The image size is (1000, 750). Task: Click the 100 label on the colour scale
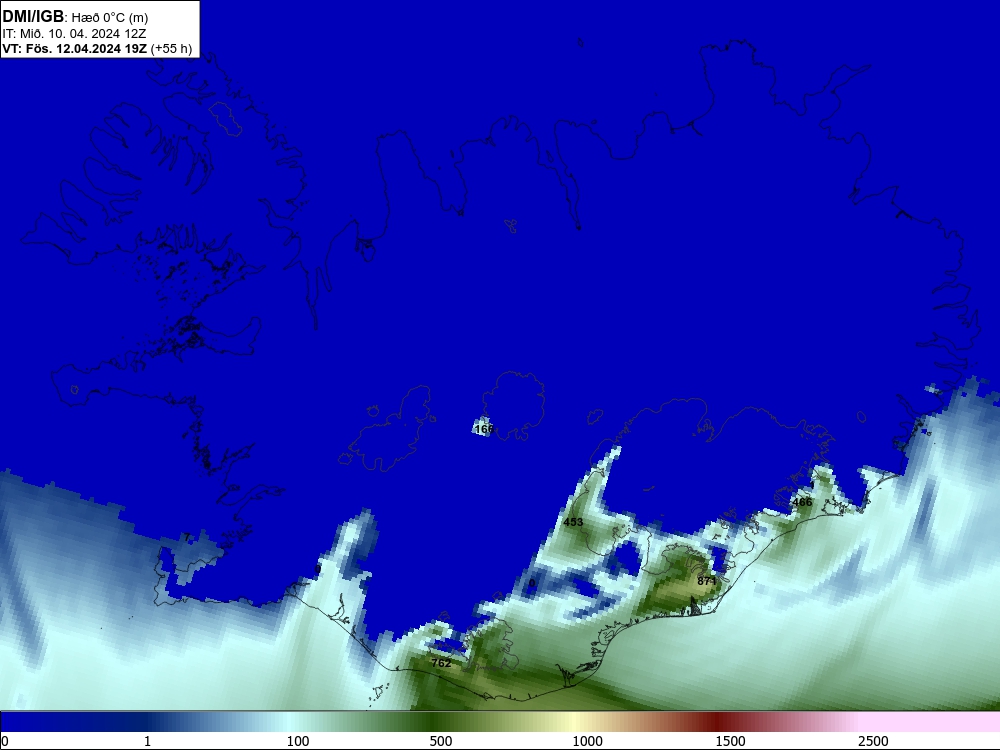[298, 740]
